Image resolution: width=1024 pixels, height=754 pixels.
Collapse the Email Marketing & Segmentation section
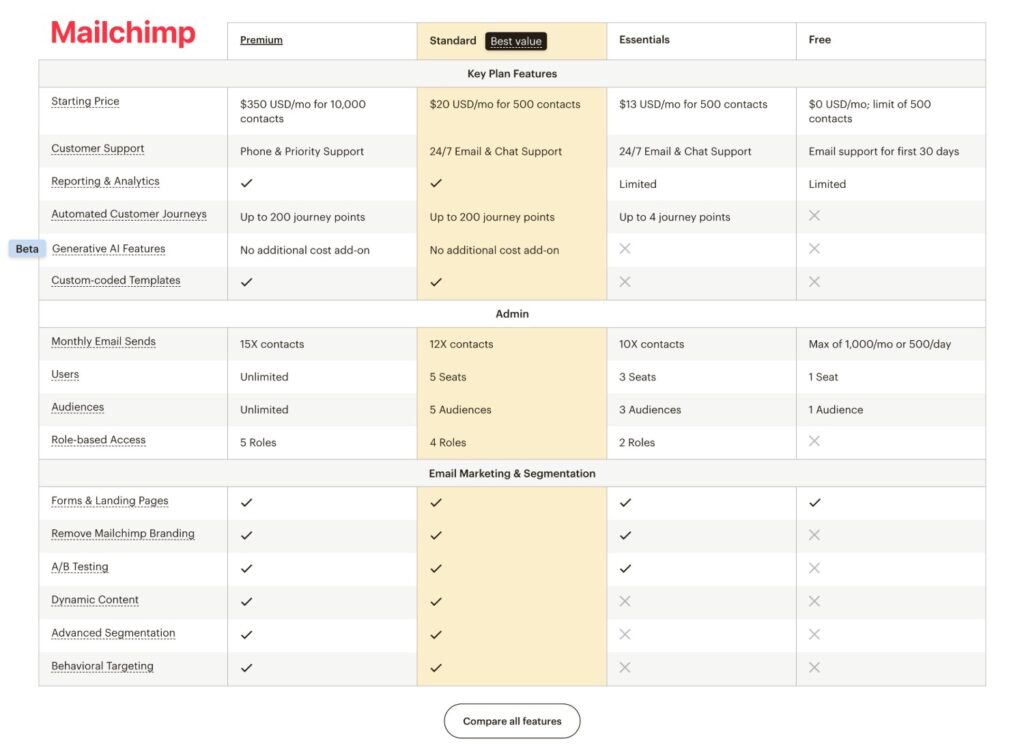click(511, 472)
